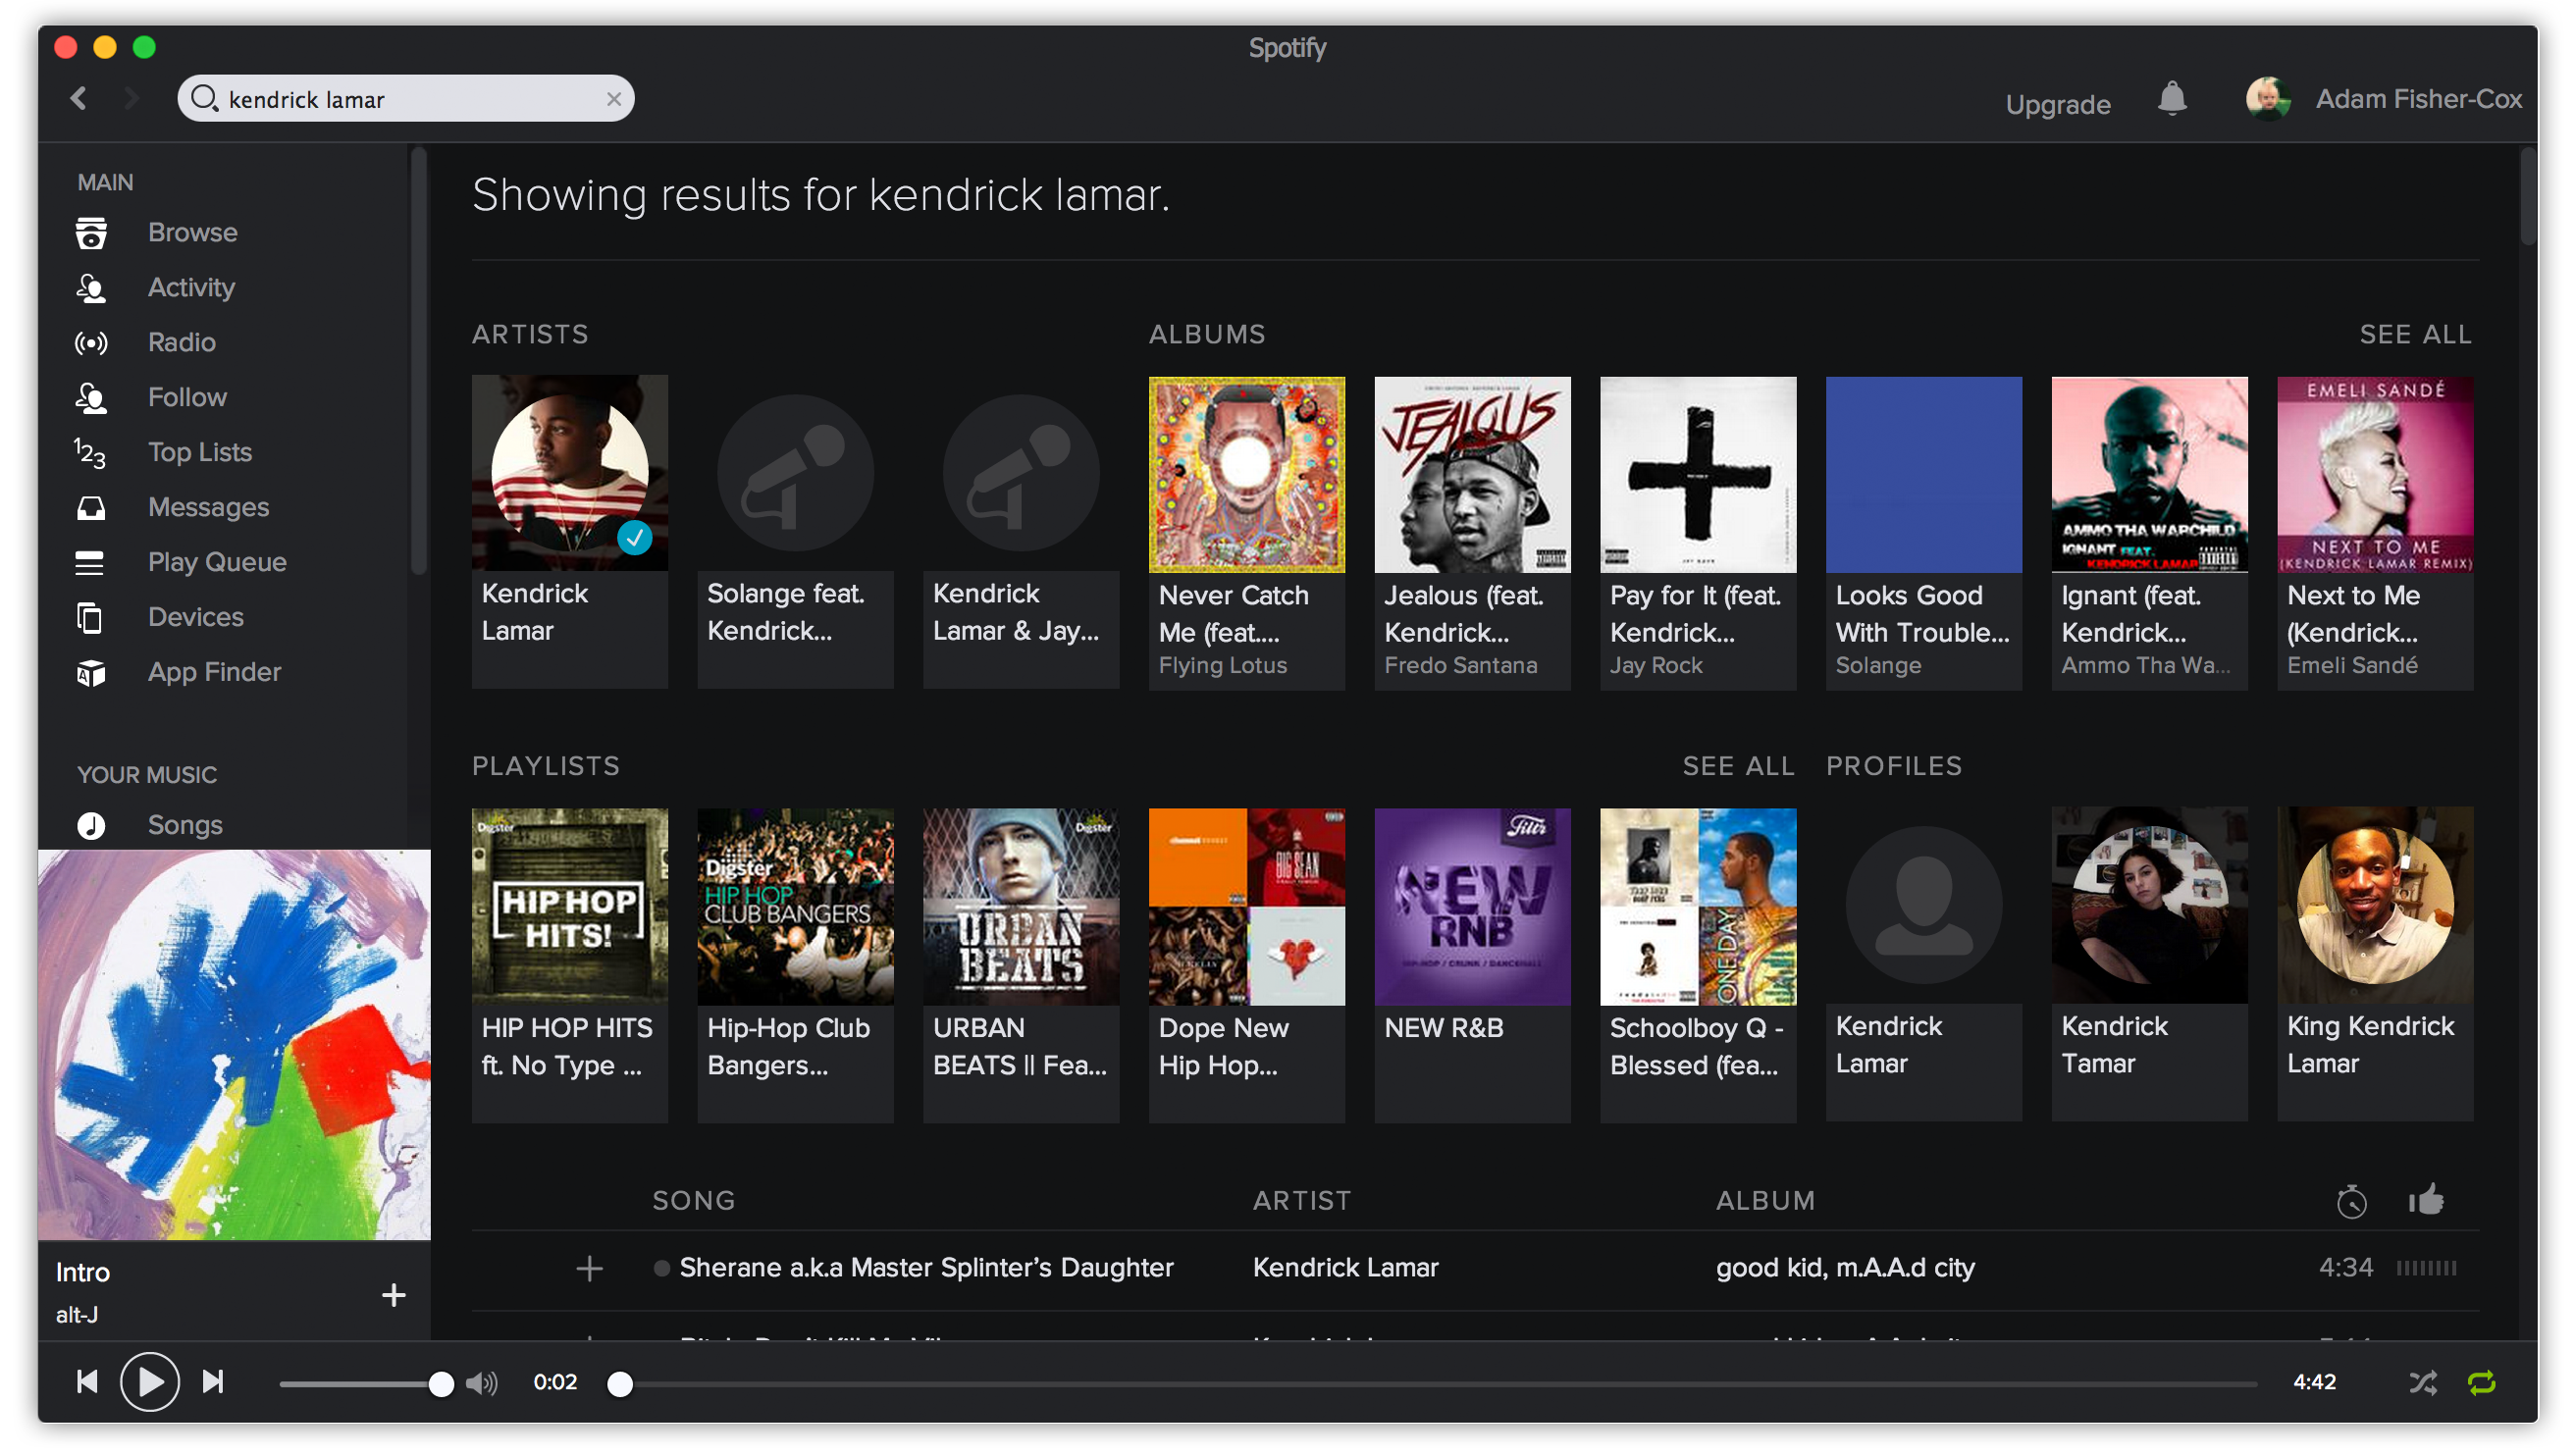Open Kendrick Tamar profile
The image size is (2575, 1456).
2149,964
